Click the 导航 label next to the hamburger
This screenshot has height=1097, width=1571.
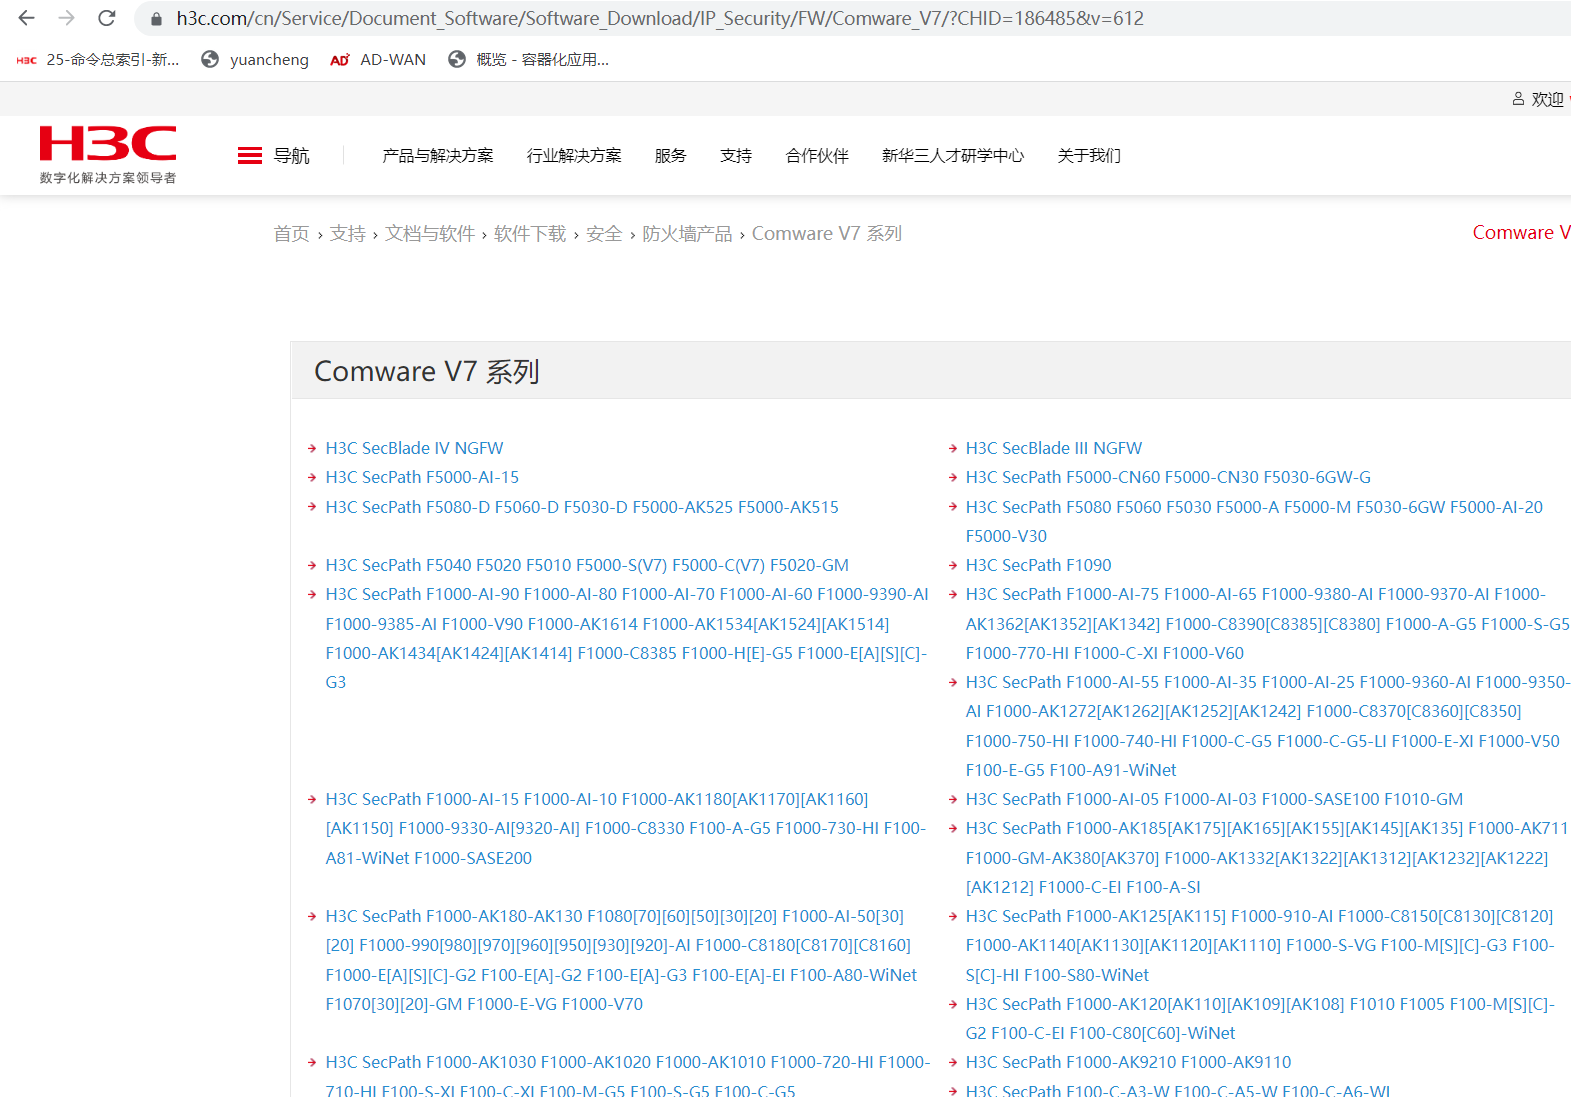coord(292,155)
